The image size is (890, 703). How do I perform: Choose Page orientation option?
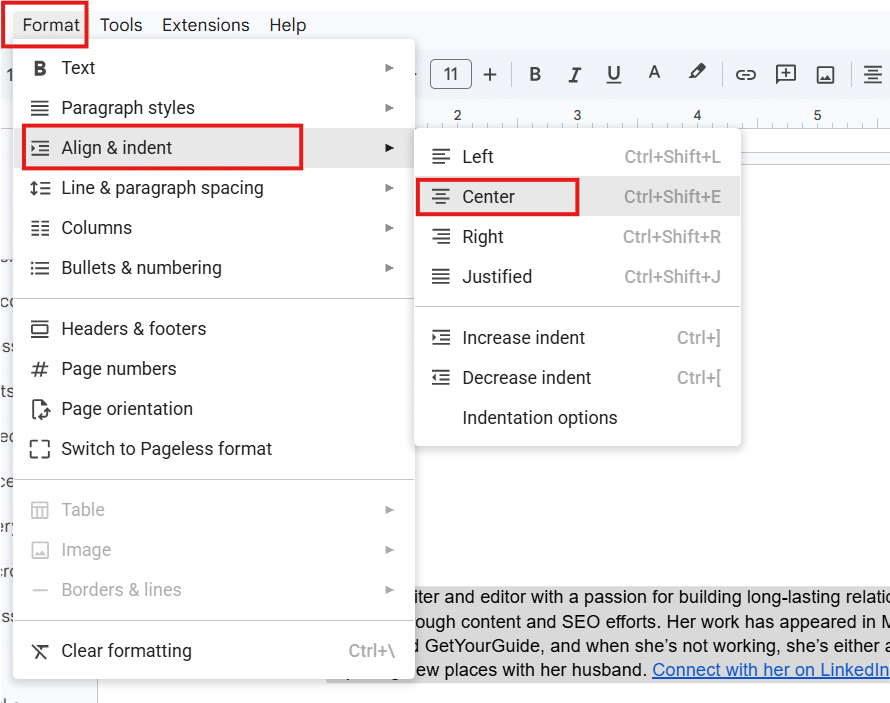[213, 409]
